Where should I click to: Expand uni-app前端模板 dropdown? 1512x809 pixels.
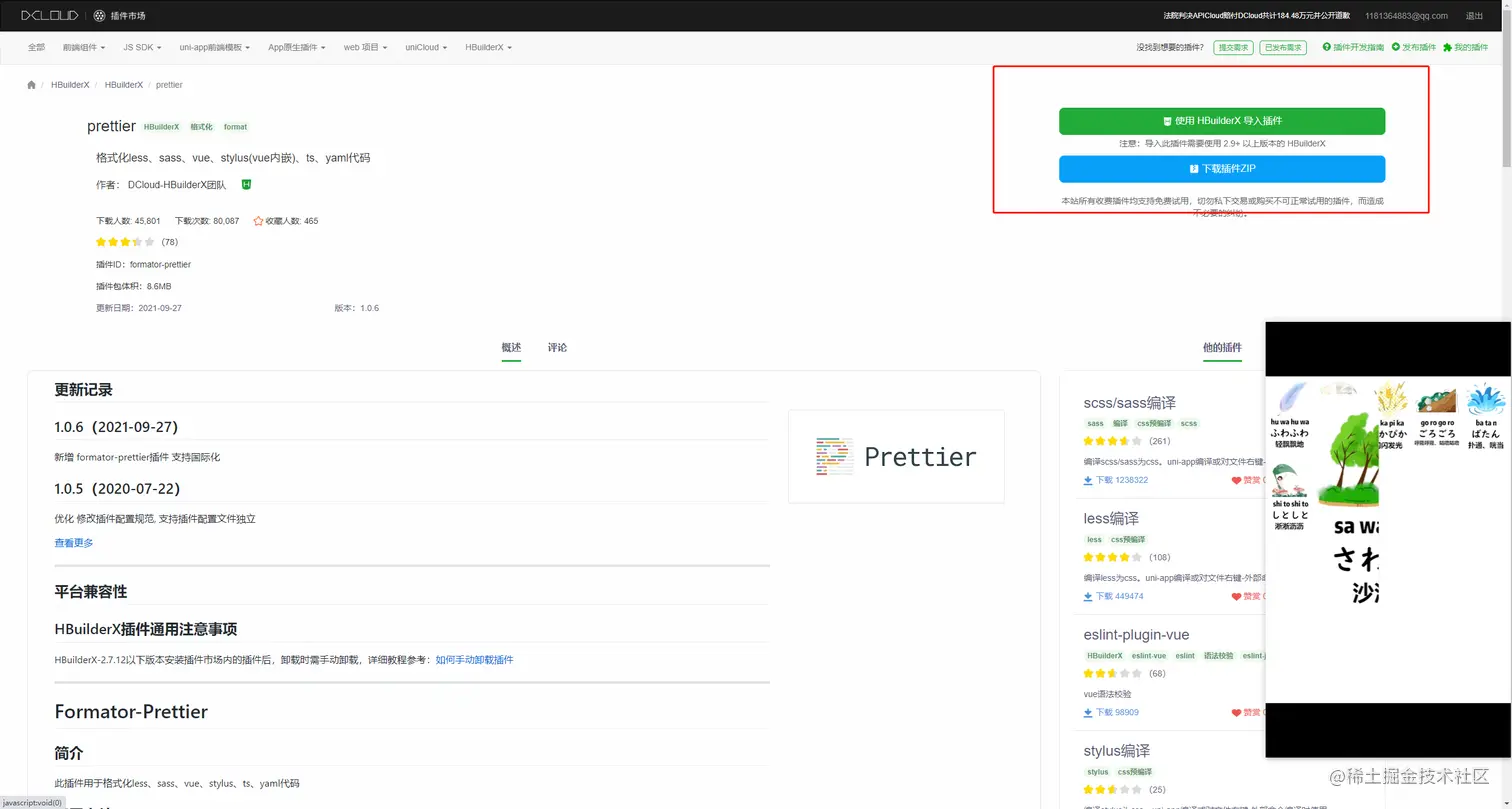click(215, 47)
